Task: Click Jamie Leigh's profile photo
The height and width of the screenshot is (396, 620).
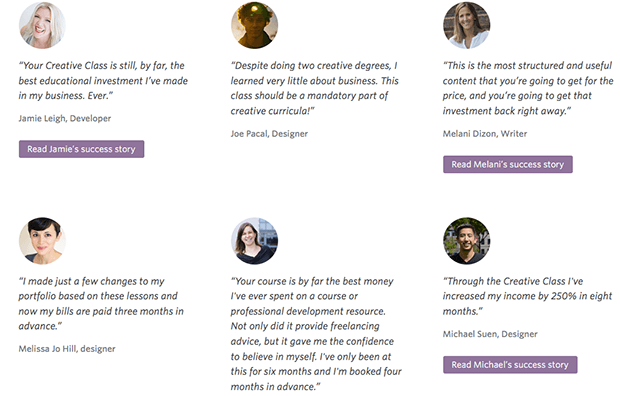Action: pos(42,25)
